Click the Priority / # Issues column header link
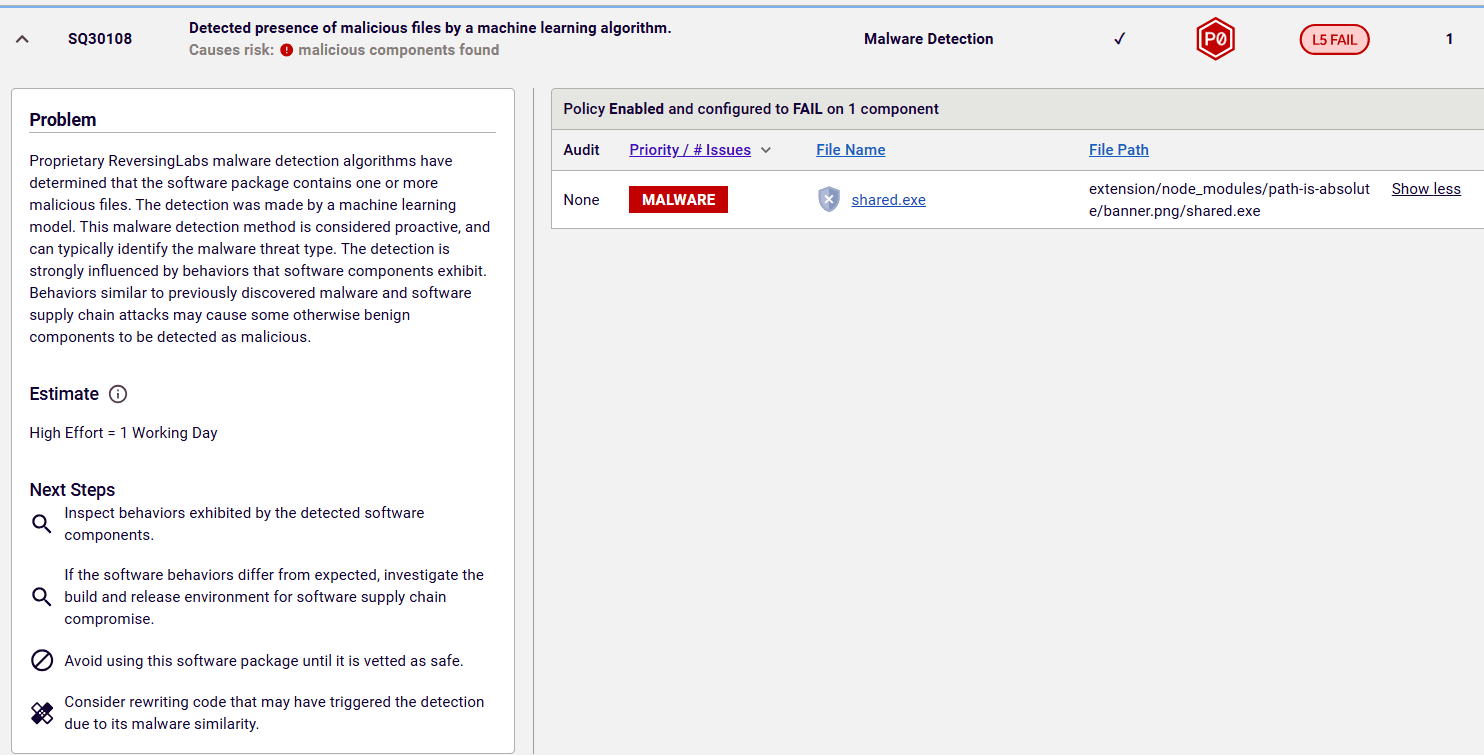The height and width of the screenshot is (755, 1484). (690, 150)
